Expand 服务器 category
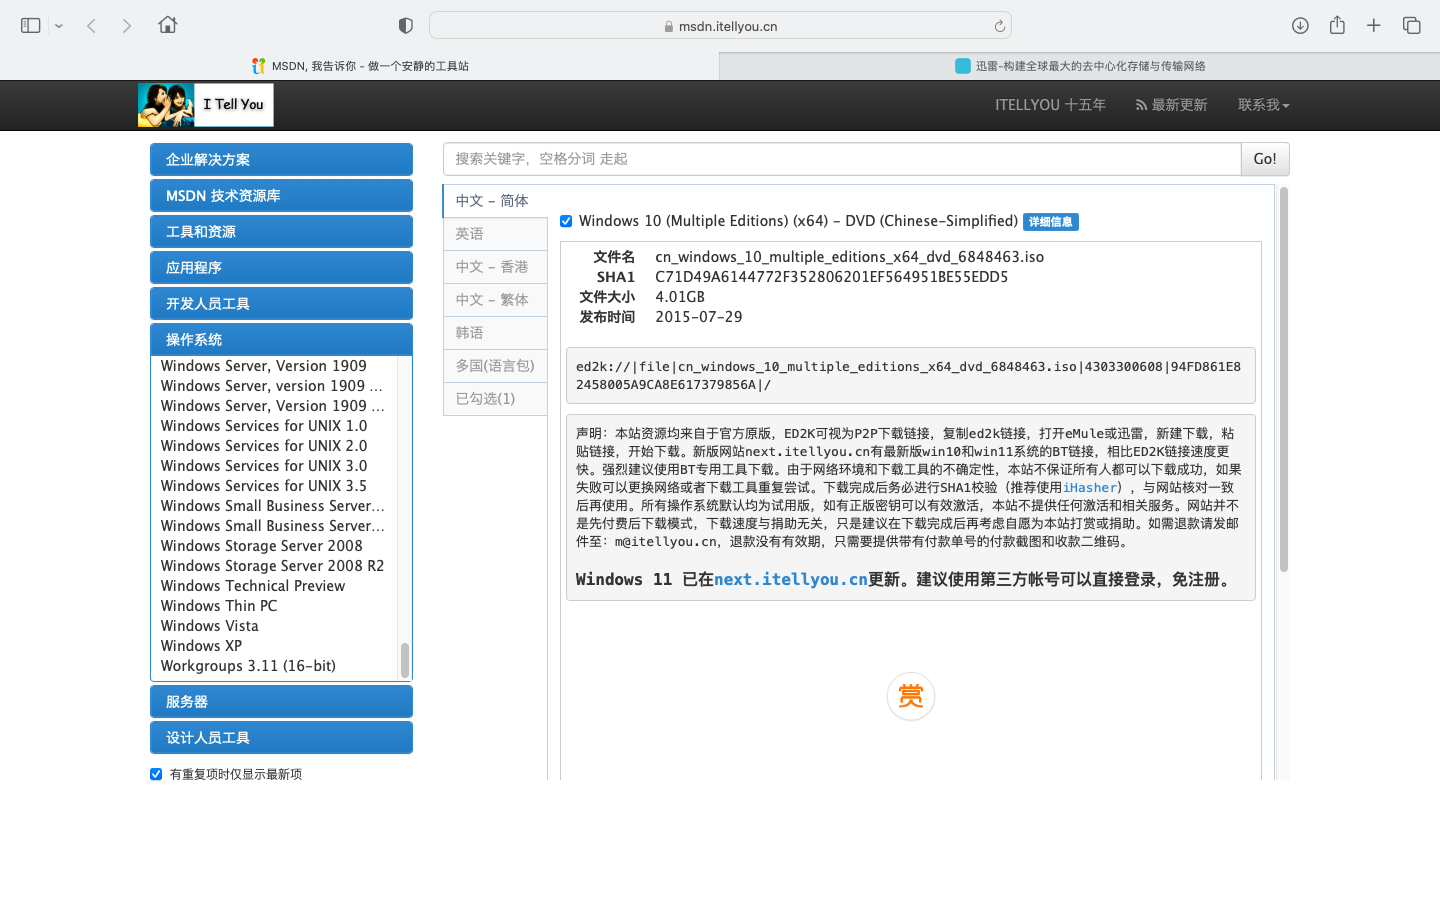The height and width of the screenshot is (900, 1440). (x=281, y=702)
